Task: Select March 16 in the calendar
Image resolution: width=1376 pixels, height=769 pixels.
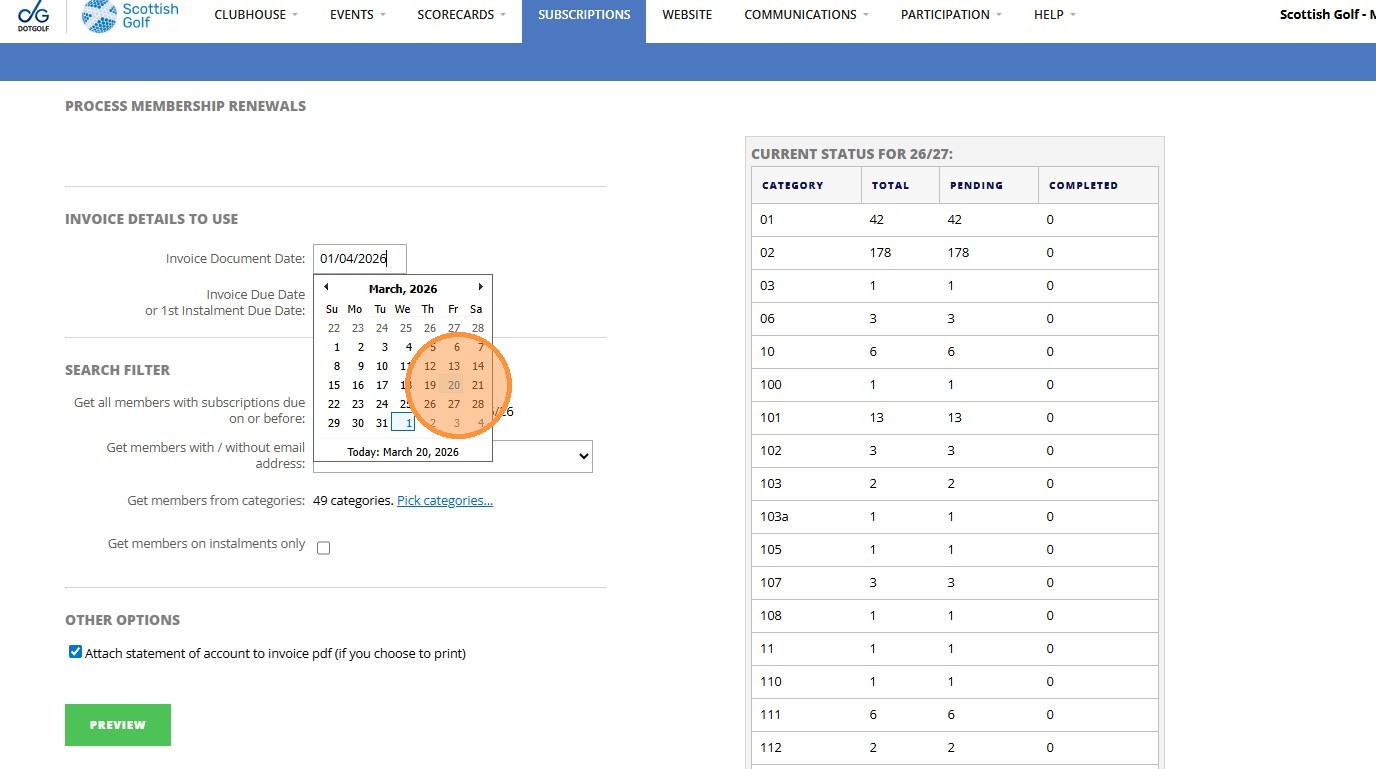Action: click(358, 385)
